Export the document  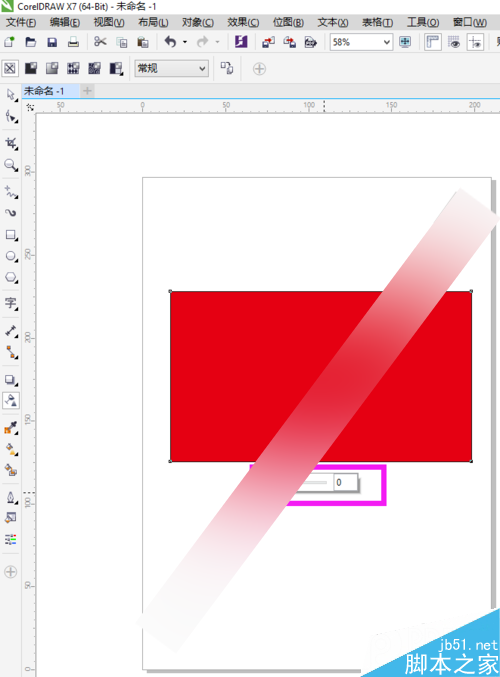click(290, 42)
